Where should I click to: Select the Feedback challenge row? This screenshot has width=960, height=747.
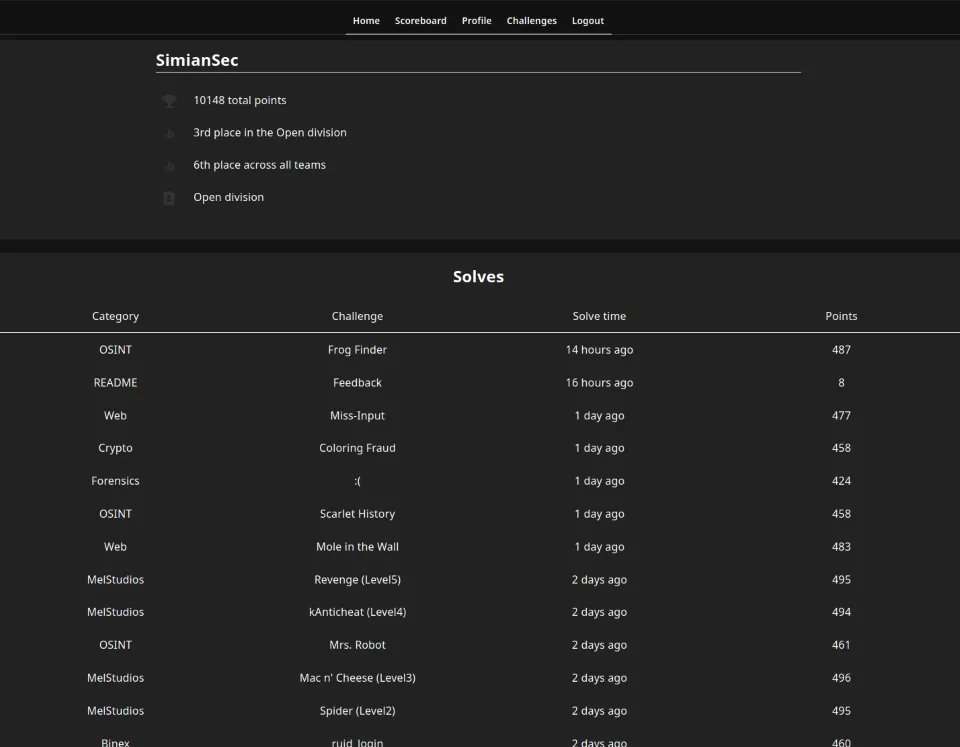[357, 383]
